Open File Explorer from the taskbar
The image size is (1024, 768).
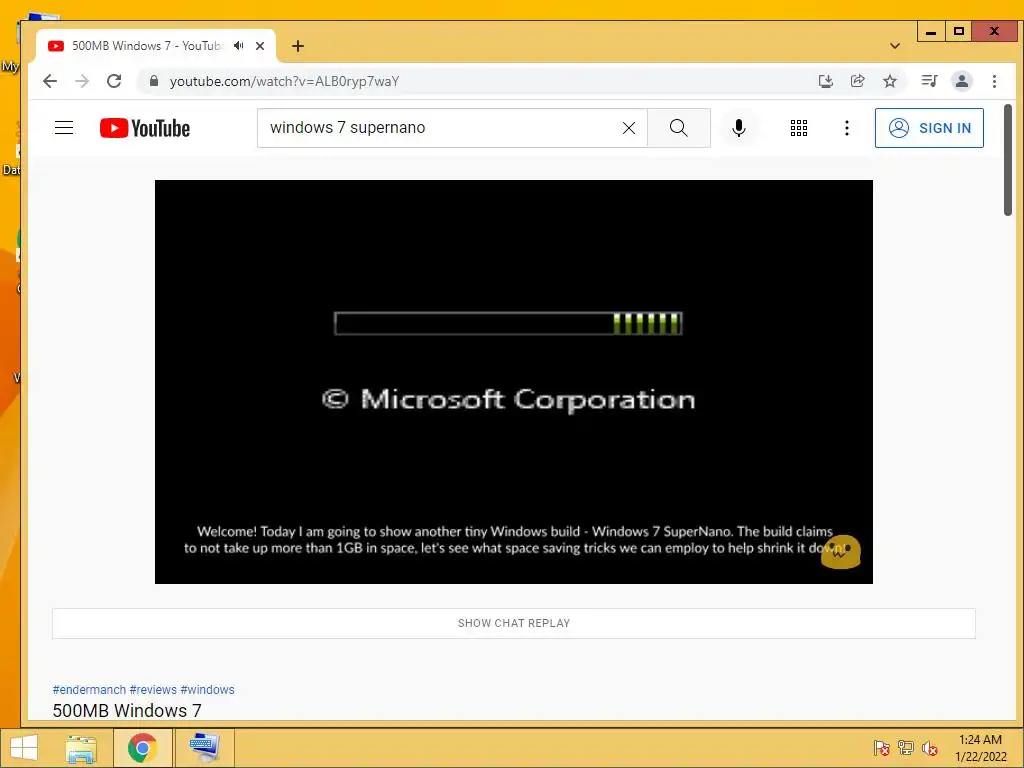81,748
